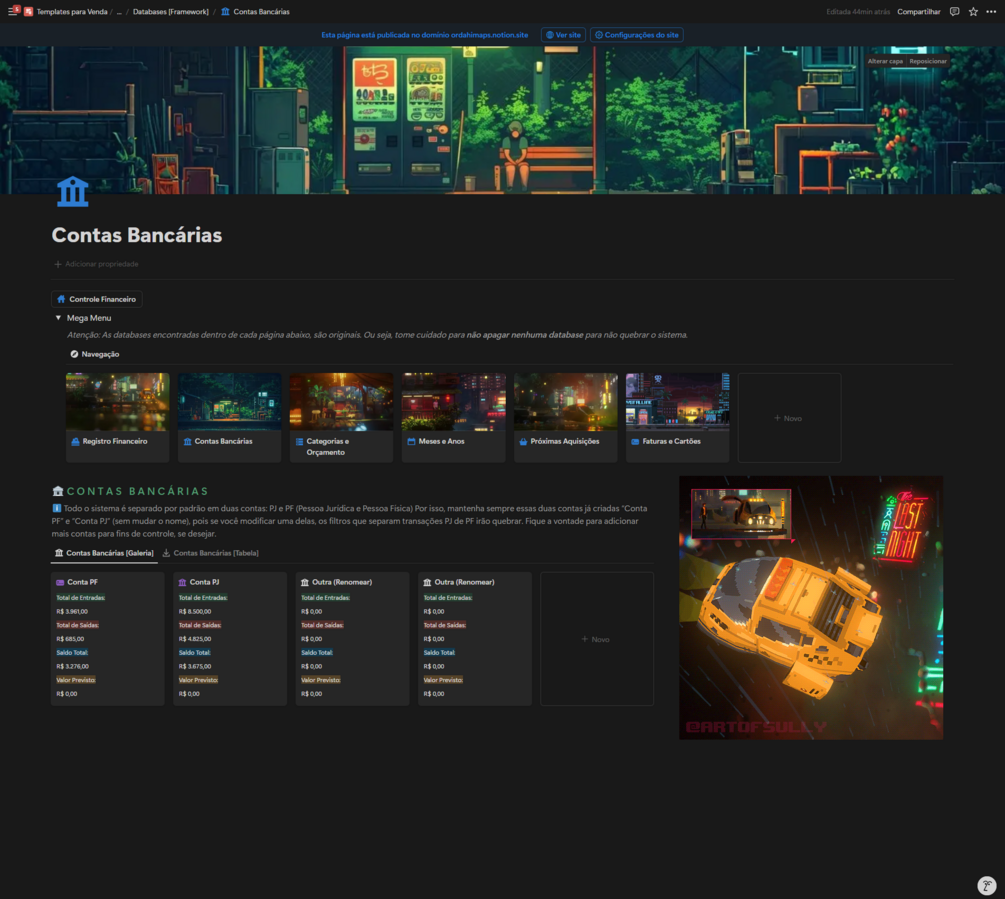
Task: Click R$ 3.276,00 saldo in Conta PF
Action: click(x=72, y=666)
